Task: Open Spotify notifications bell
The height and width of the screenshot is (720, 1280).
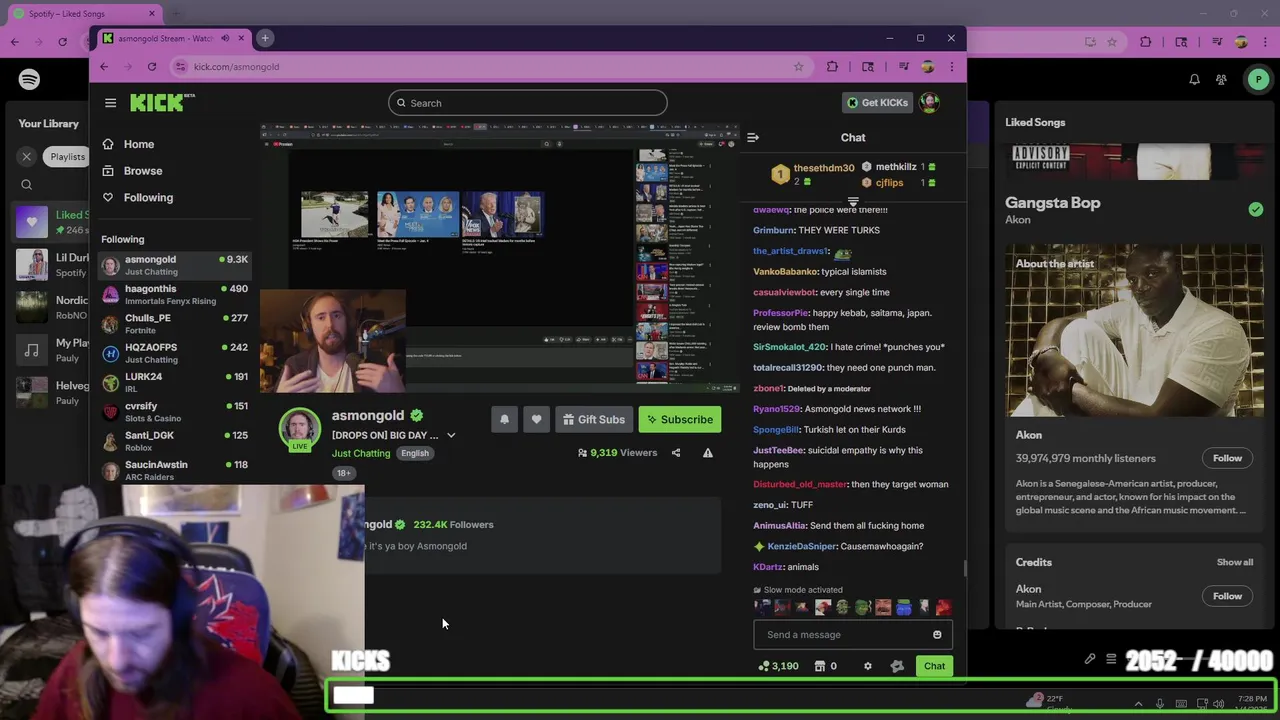Action: pyautogui.click(x=1194, y=79)
